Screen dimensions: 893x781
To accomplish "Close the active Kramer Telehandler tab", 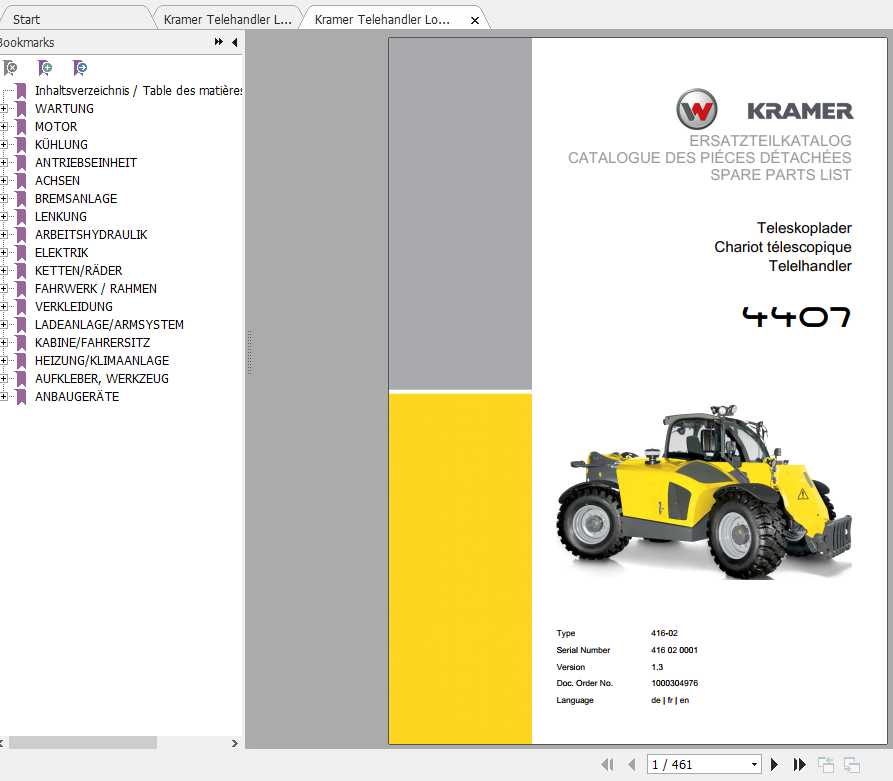I will coord(475,20).
